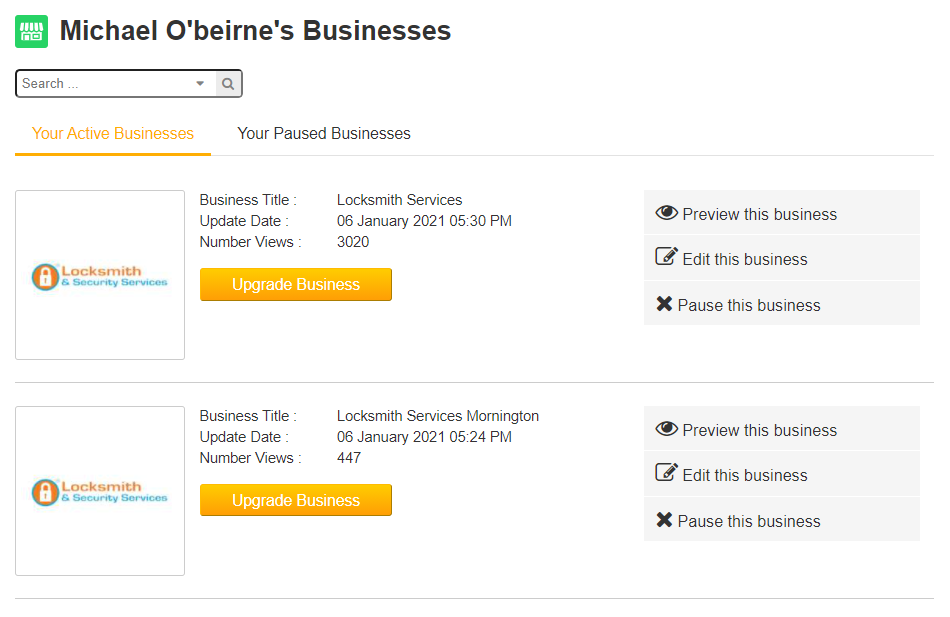This screenshot has width=950, height=617.
Task: Click the green store icon beside the page title
Action: pos(32,31)
